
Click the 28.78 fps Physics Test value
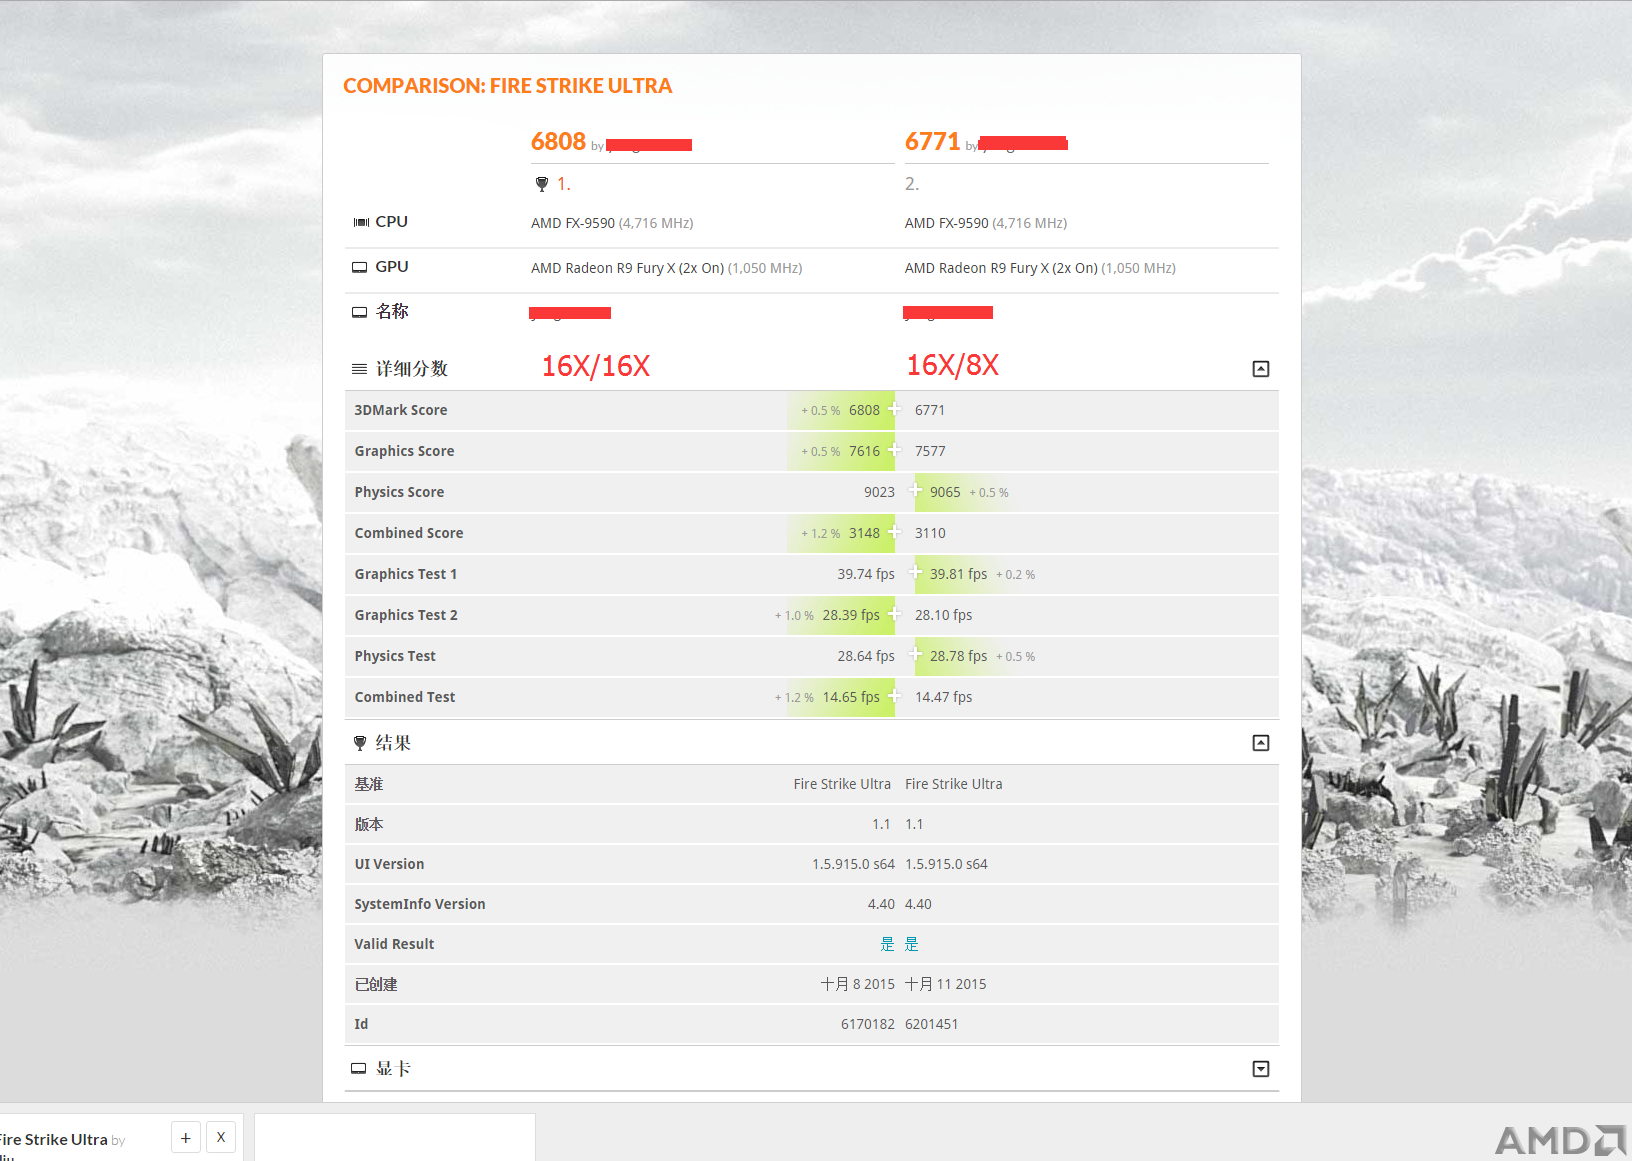(958, 656)
